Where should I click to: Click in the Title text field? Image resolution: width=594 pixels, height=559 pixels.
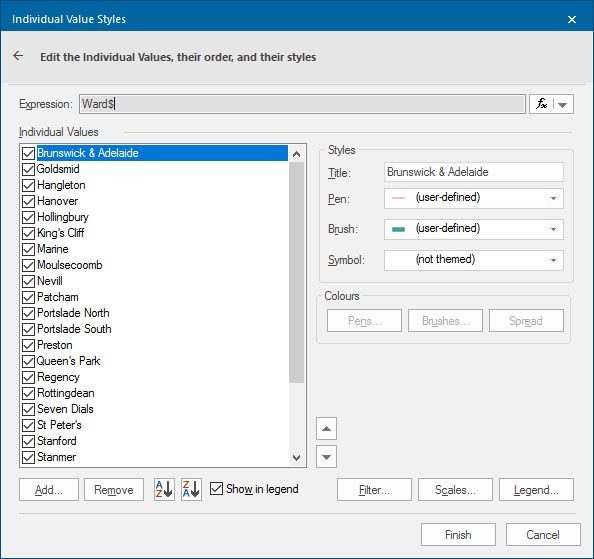474,172
